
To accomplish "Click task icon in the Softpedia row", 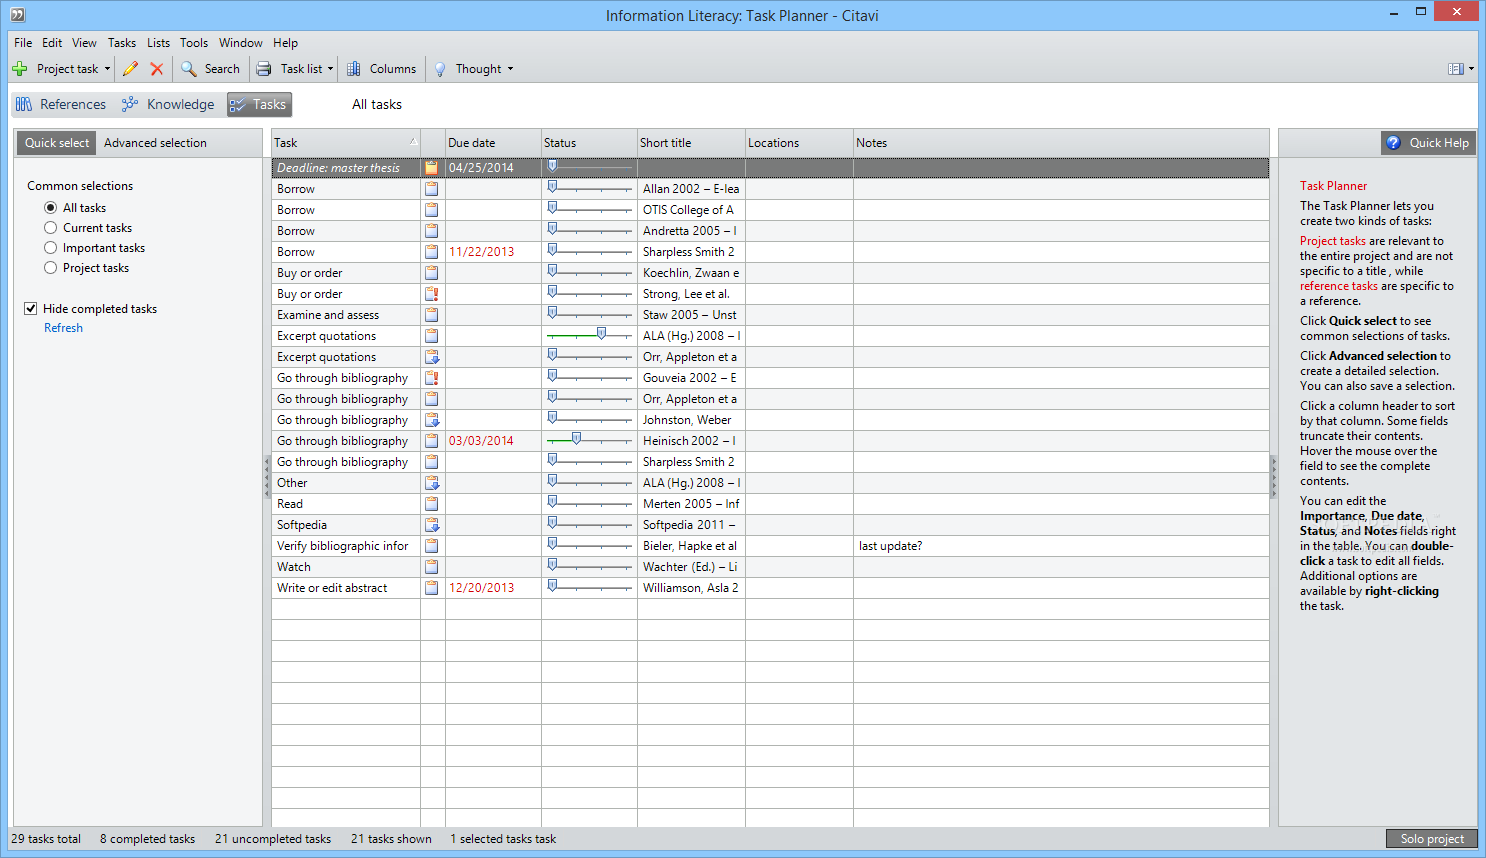I will click(x=432, y=525).
